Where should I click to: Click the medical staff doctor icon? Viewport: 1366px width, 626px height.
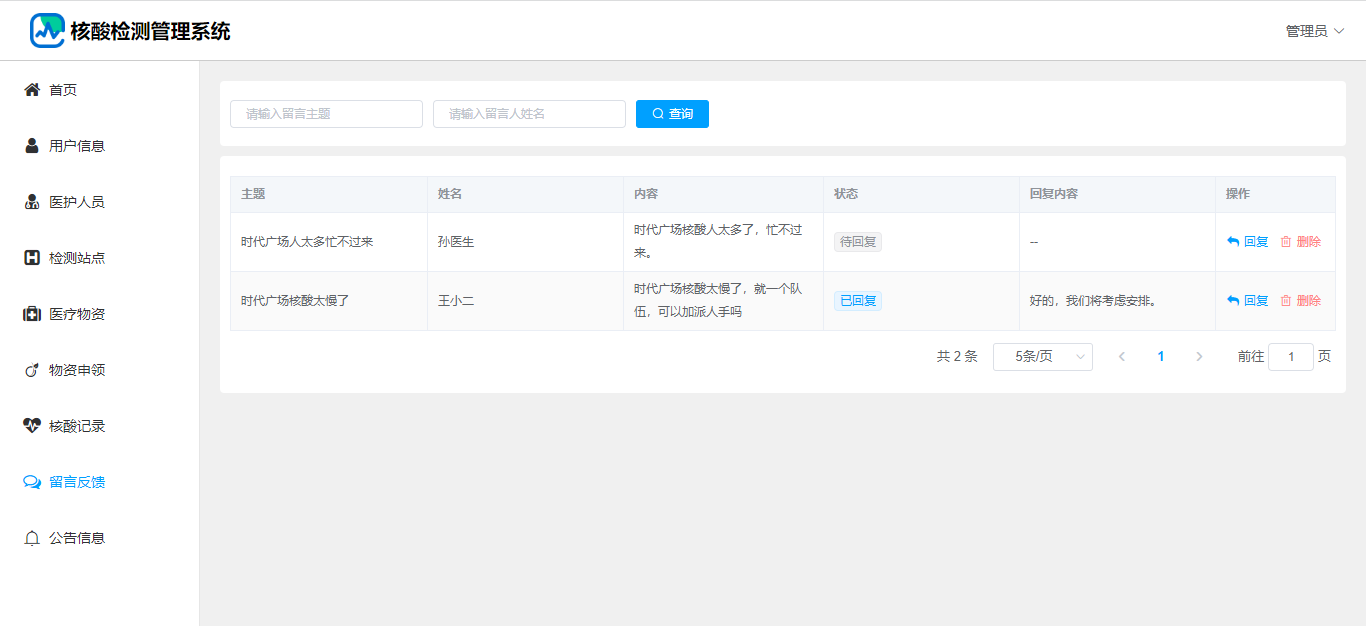click(x=32, y=202)
